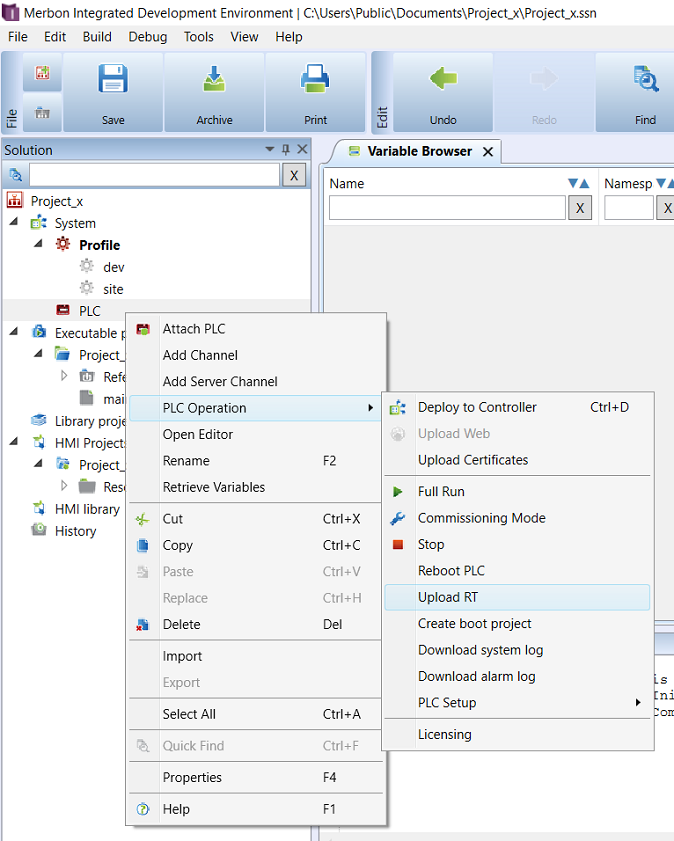Click the Variable Browser tab icon
Viewport: 674px width, 841px height.
click(x=354, y=151)
